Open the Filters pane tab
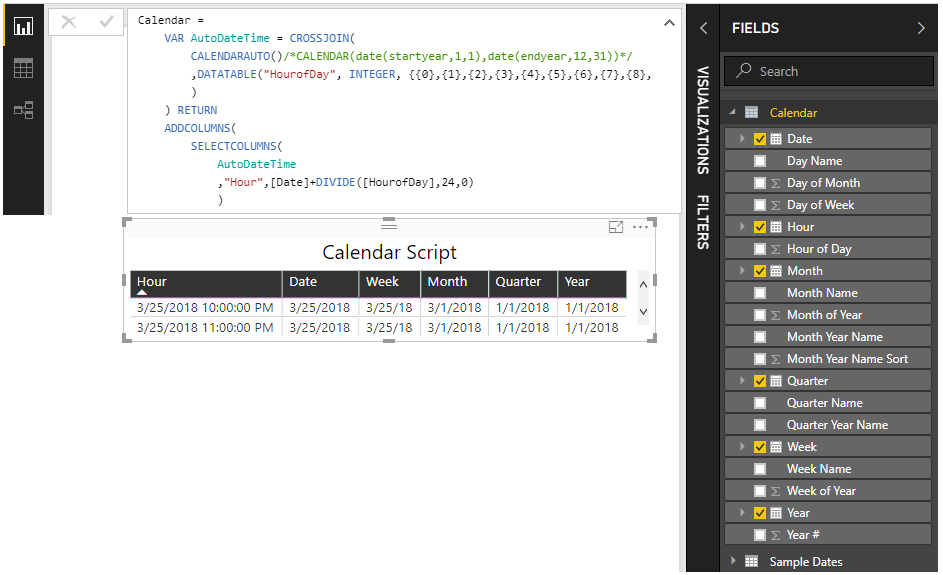Image resolution: width=943 pixels, height=575 pixels. tap(702, 222)
